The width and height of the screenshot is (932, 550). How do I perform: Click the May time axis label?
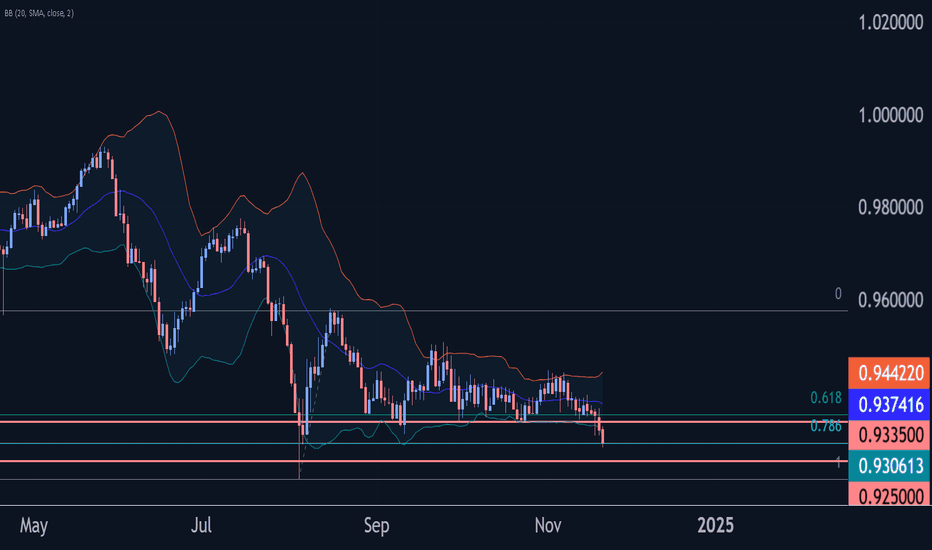33,526
